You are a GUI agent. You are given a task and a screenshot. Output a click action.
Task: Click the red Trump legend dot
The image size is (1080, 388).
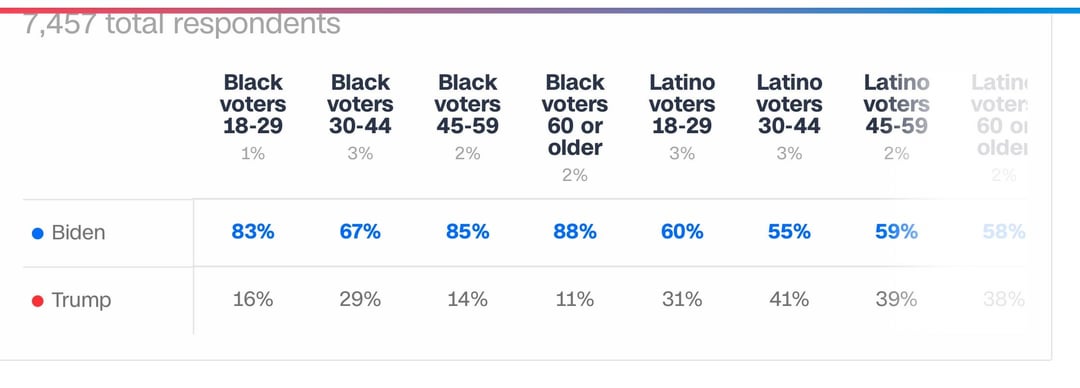click(38, 301)
